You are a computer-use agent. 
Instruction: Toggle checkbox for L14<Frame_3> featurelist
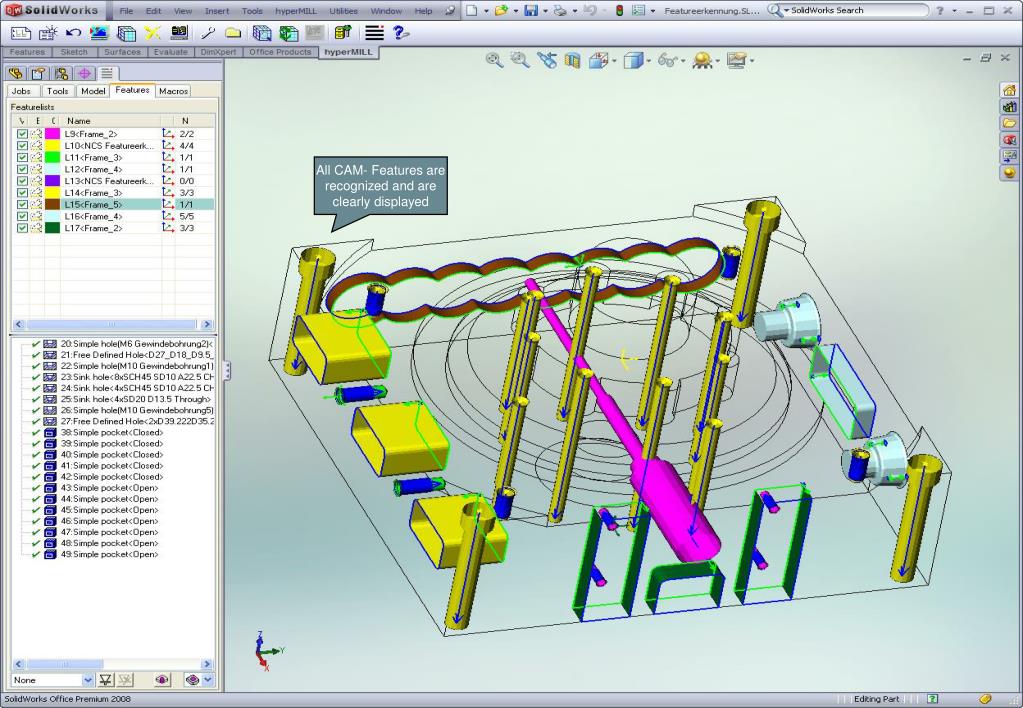[x=22, y=192]
